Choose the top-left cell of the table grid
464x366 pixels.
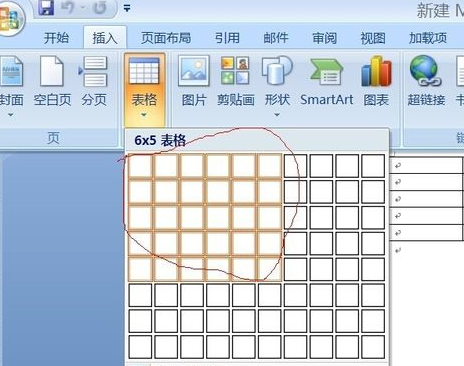coord(140,166)
